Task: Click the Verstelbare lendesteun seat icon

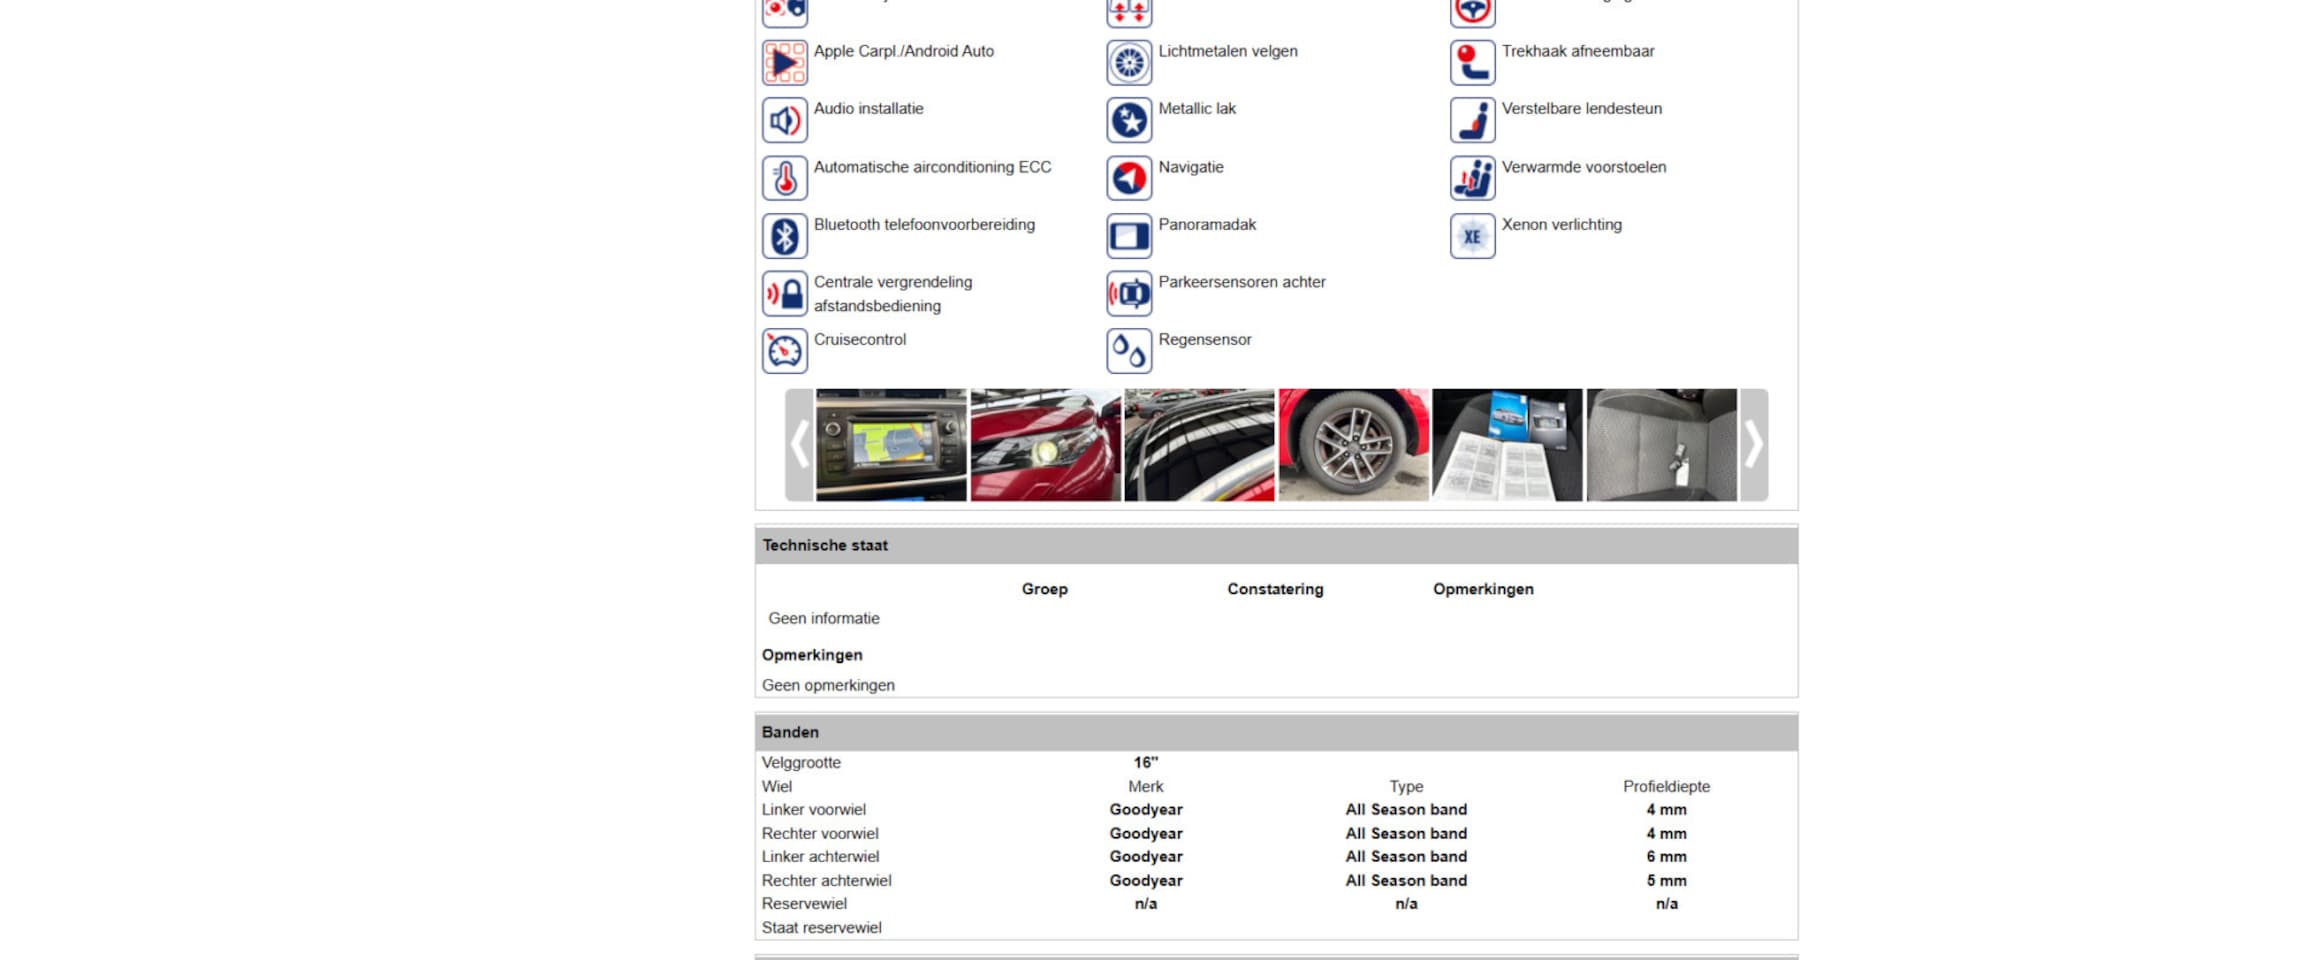Action: click(x=1473, y=120)
